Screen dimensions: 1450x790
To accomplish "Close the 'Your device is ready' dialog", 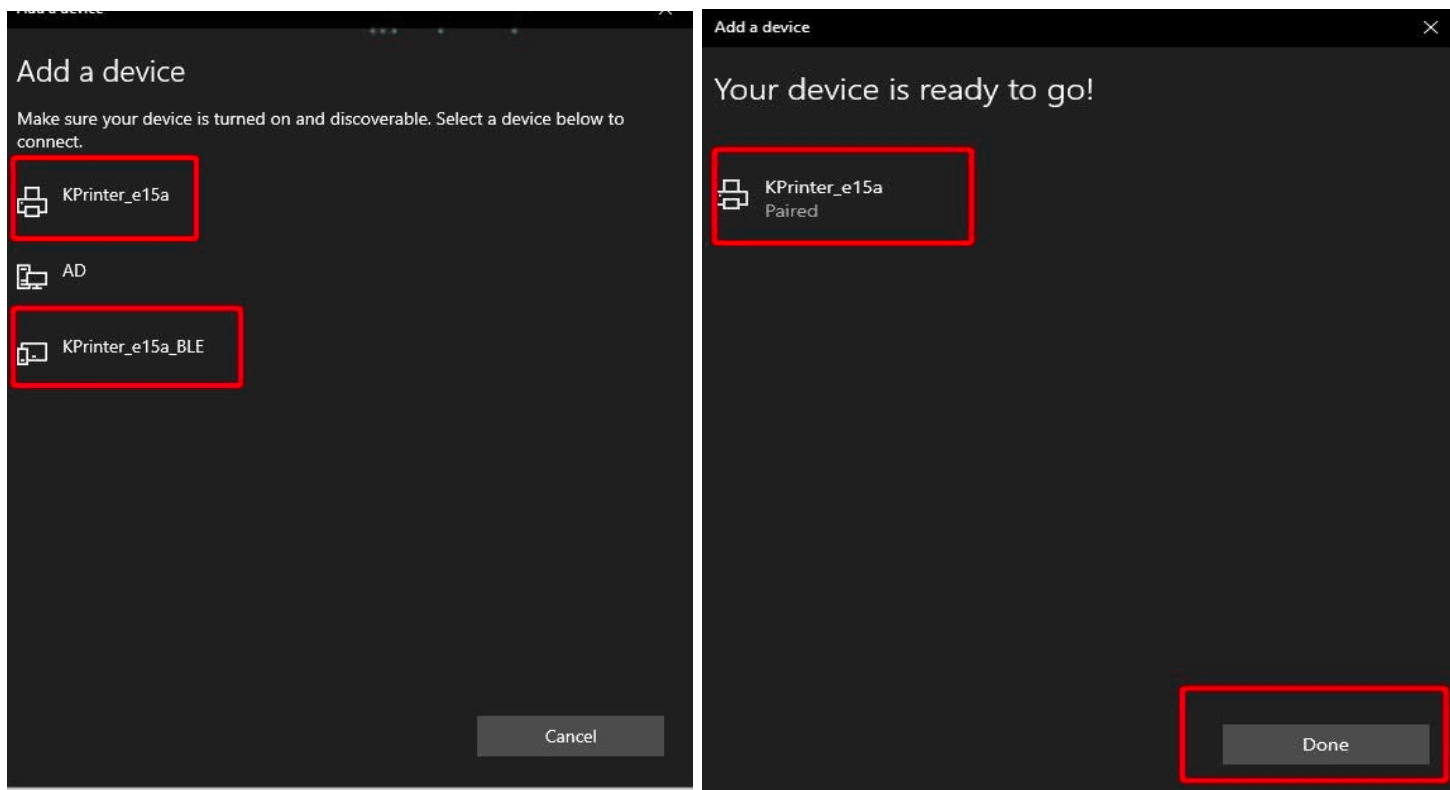I will (1430, 28).
